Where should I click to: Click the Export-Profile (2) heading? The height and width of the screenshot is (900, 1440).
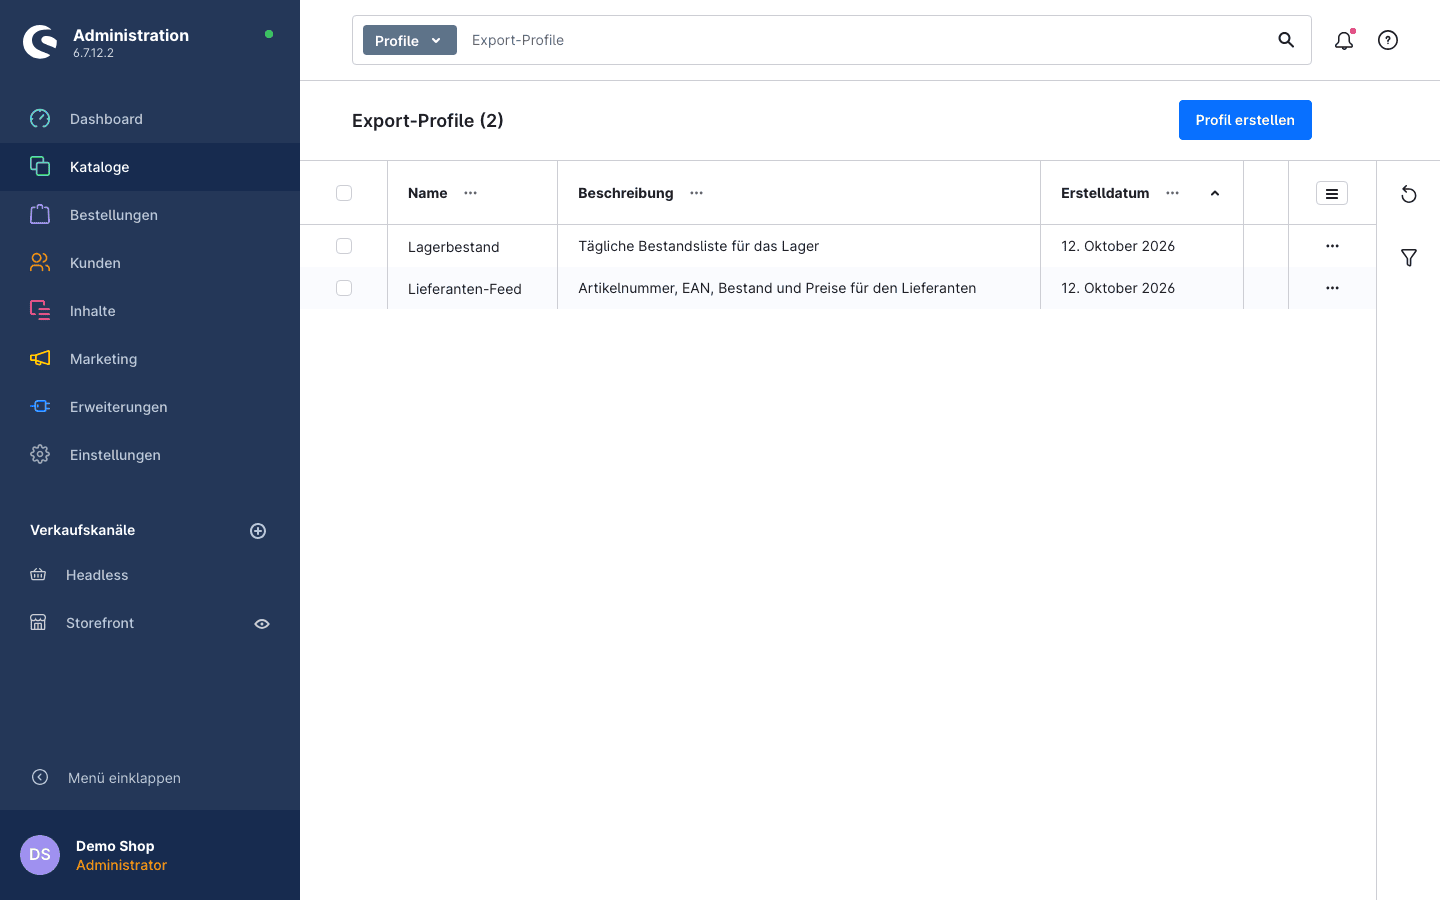point(428,121)
